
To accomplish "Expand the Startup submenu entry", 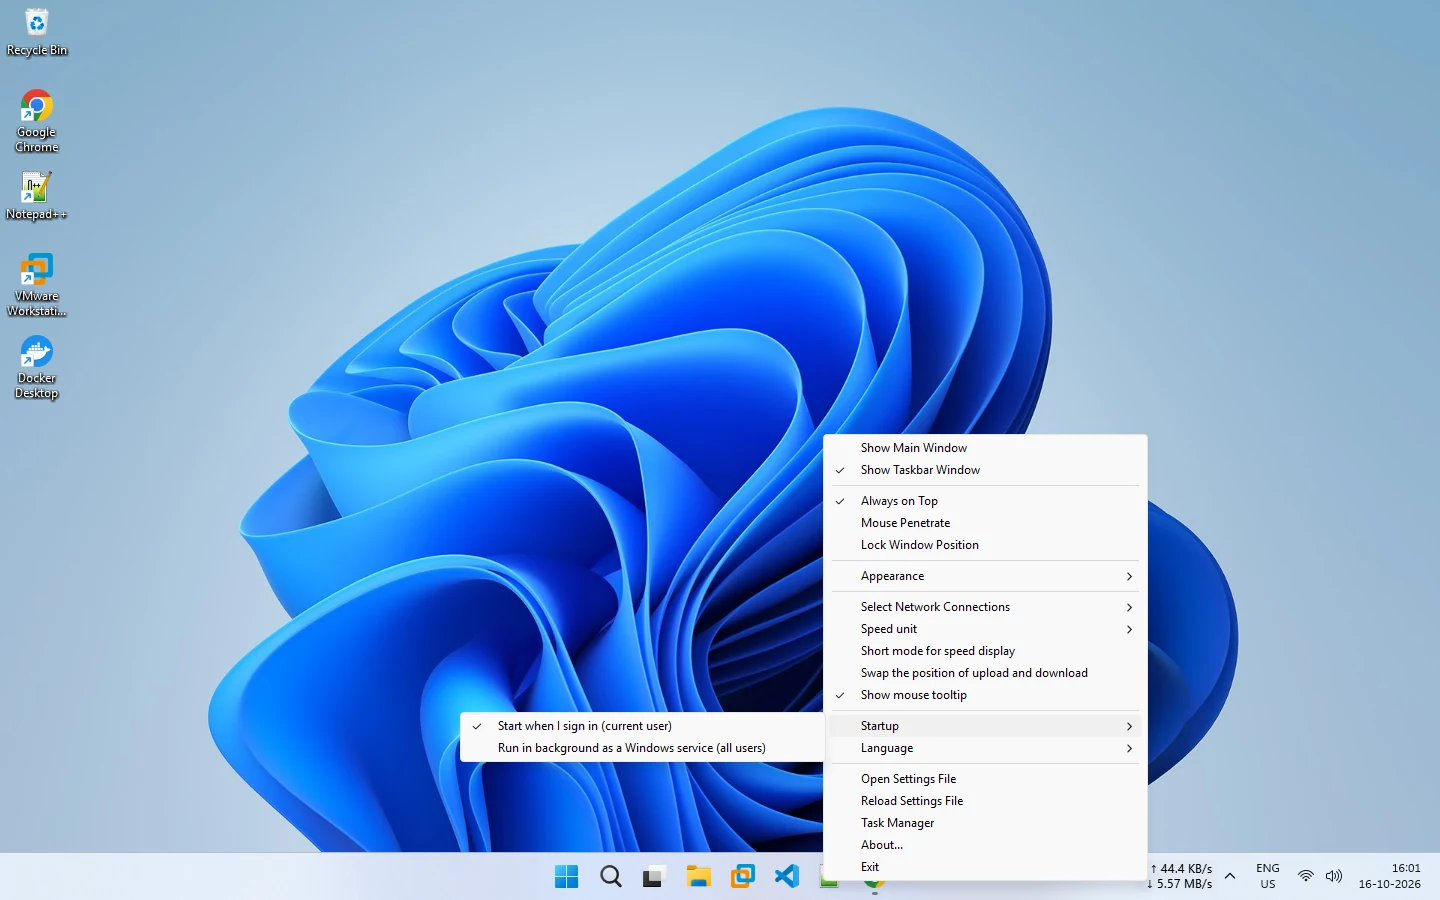I will tap(985, 726).
